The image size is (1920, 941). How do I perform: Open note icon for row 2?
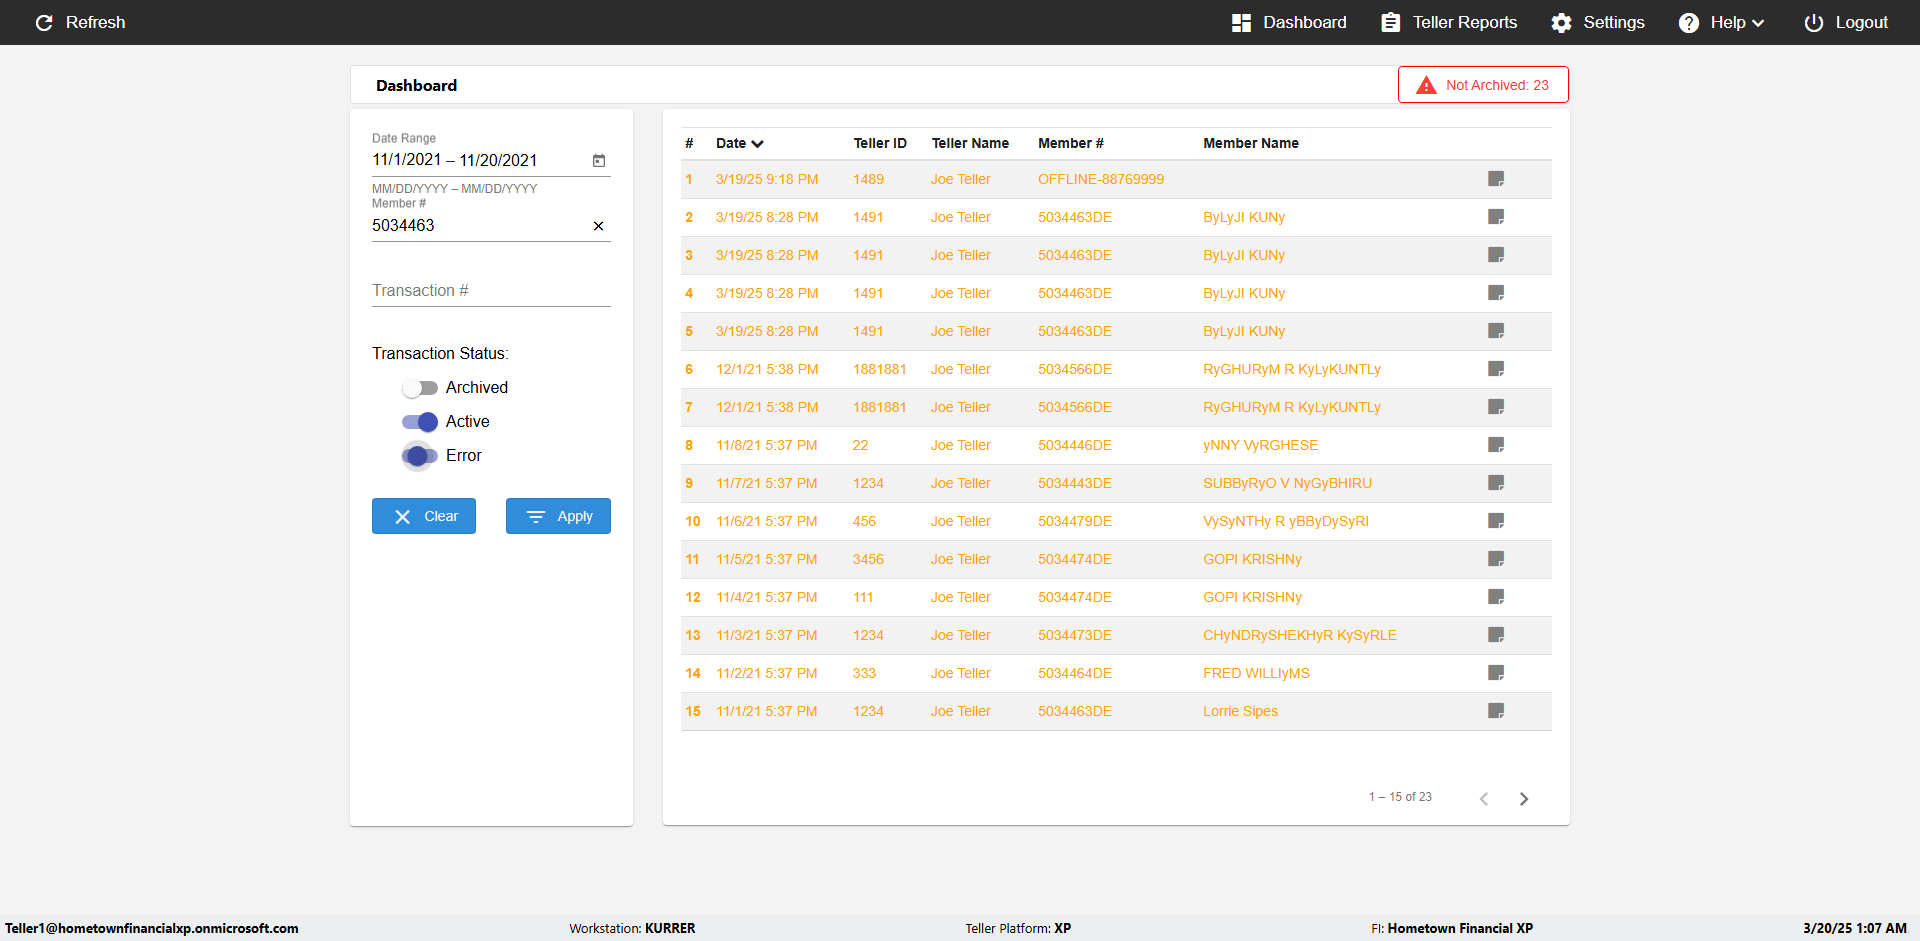[x=1496, y=217]
